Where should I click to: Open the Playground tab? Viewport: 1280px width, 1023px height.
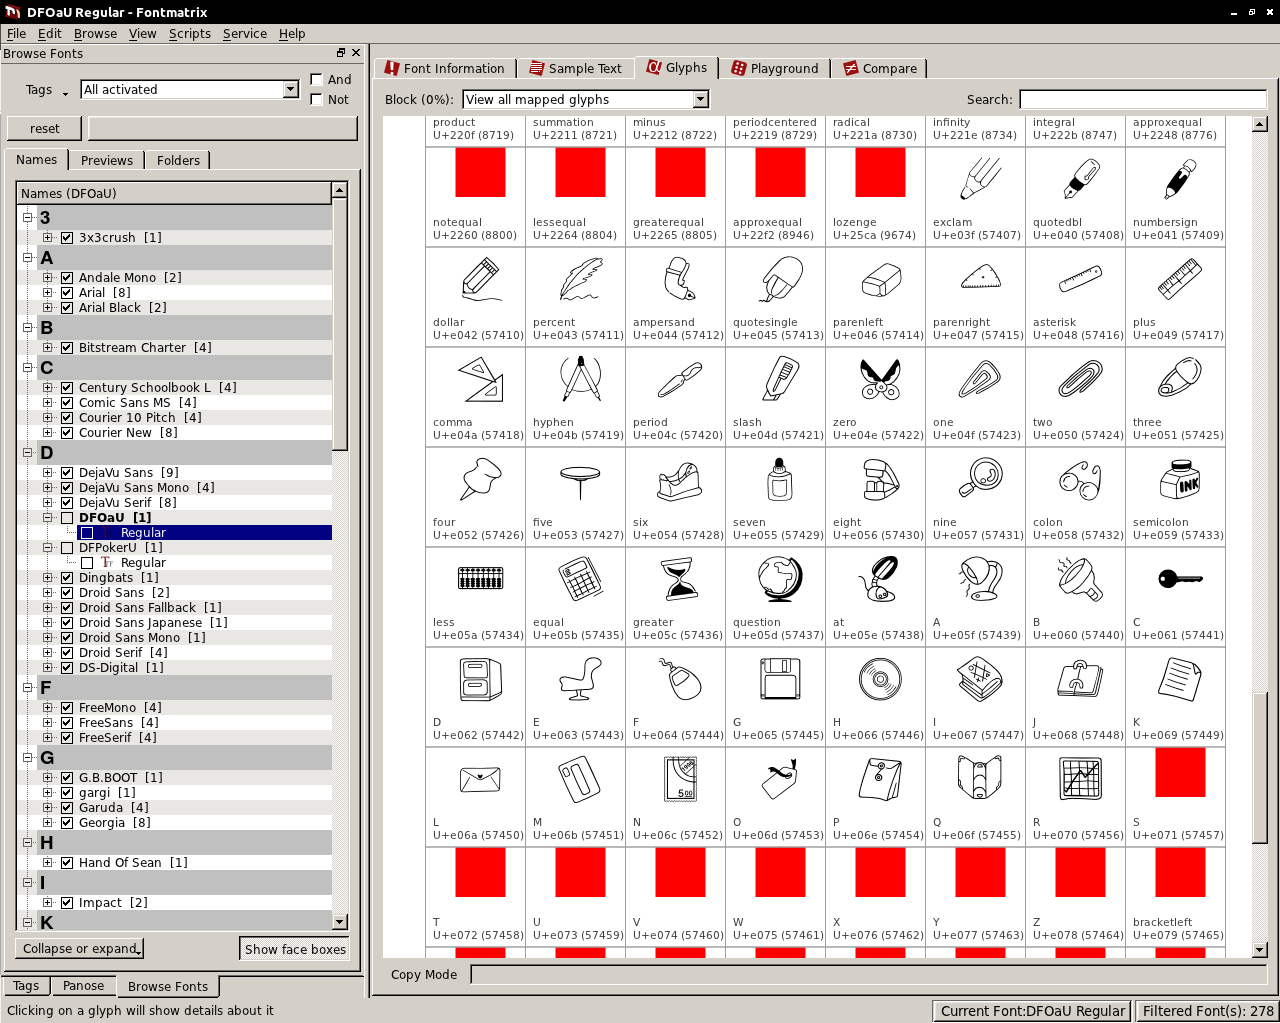click(x=775, y=68)
